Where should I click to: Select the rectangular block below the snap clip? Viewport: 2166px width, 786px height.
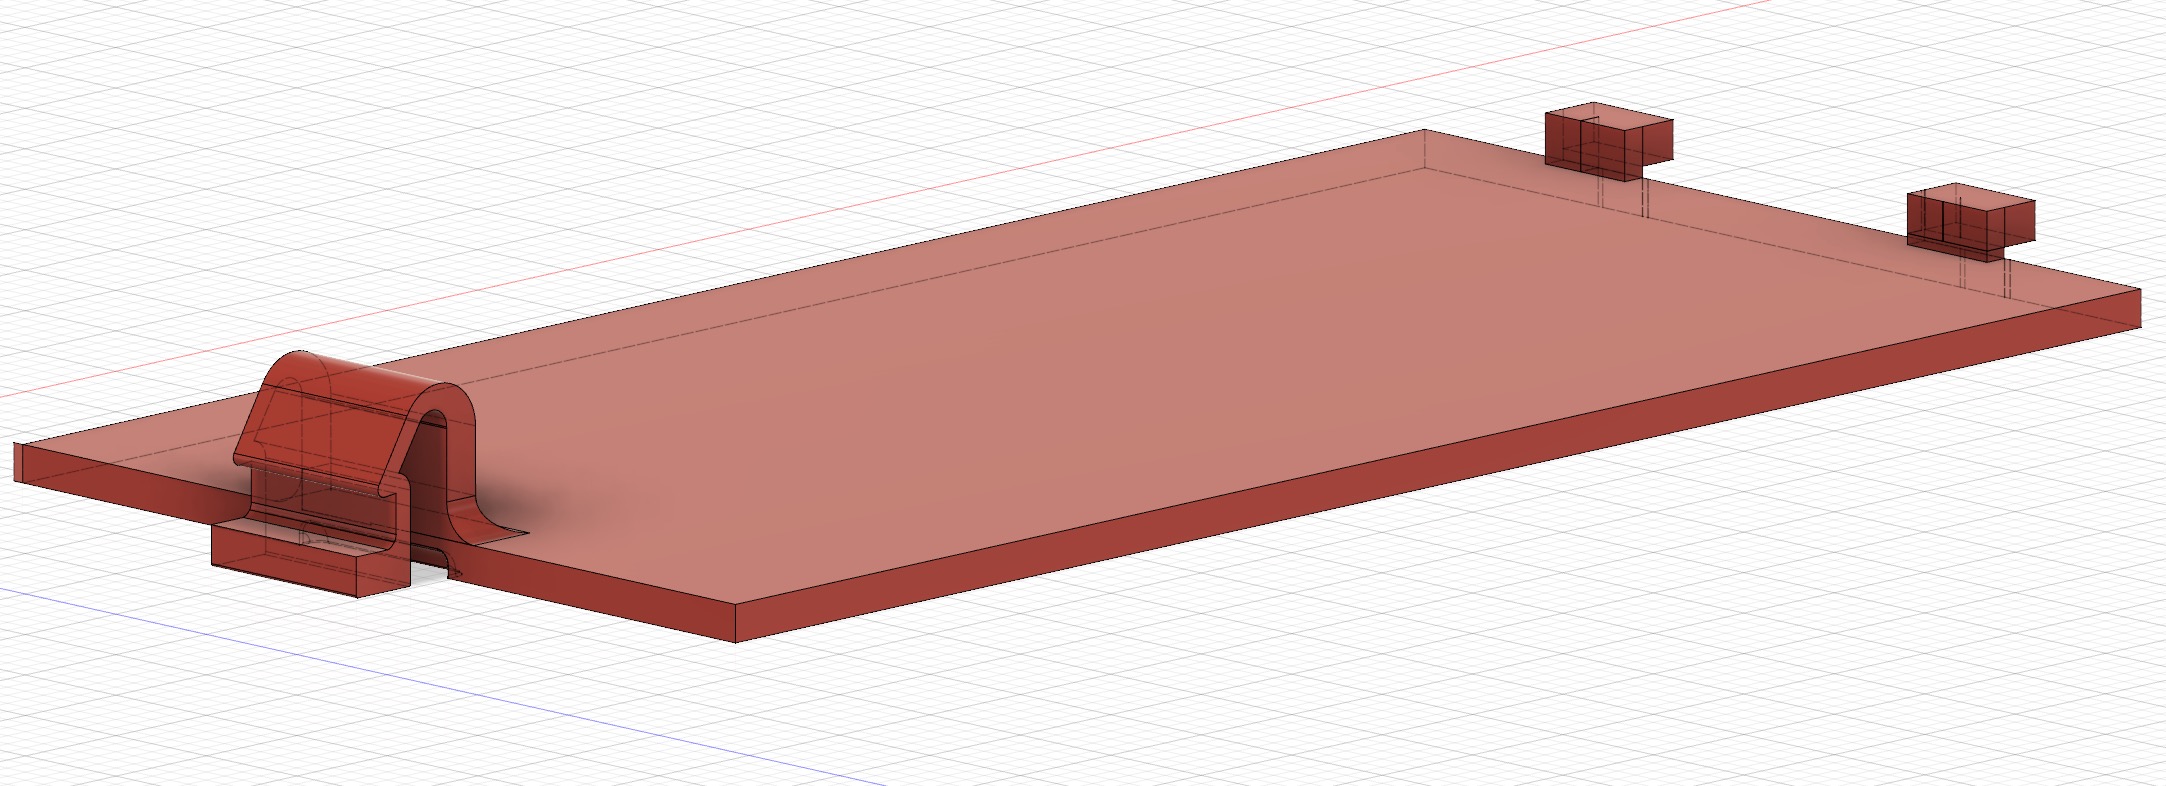[310, 558]
